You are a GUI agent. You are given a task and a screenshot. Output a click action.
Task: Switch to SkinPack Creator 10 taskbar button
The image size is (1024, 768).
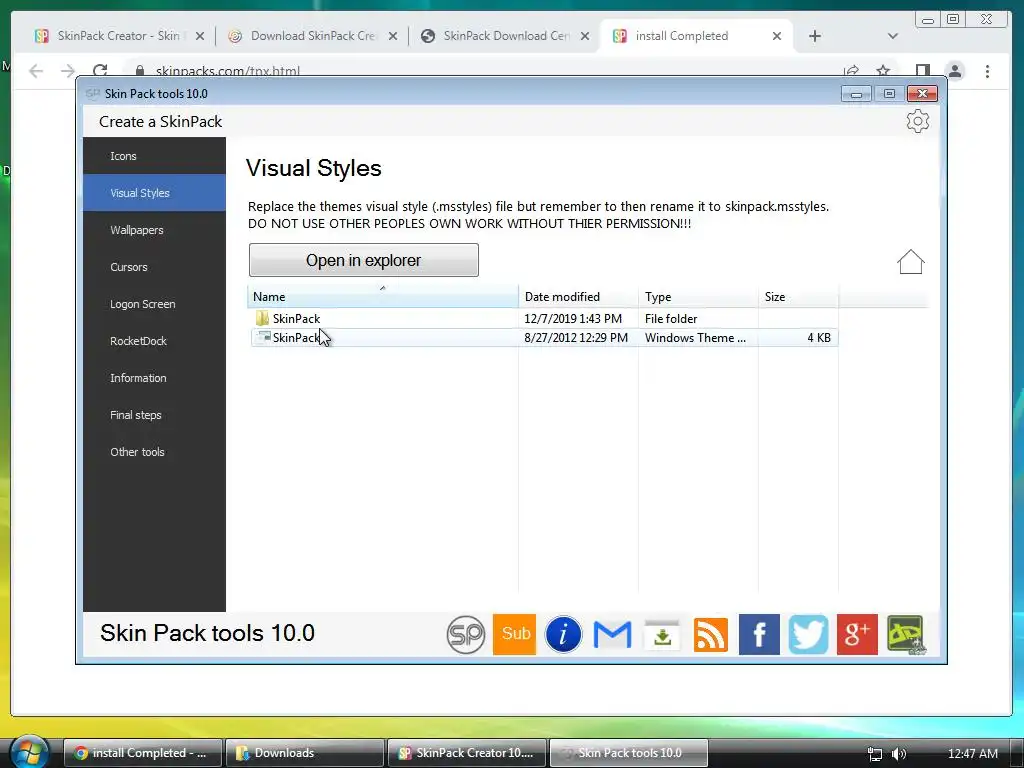pyautogui.click(x=466, y=753)
